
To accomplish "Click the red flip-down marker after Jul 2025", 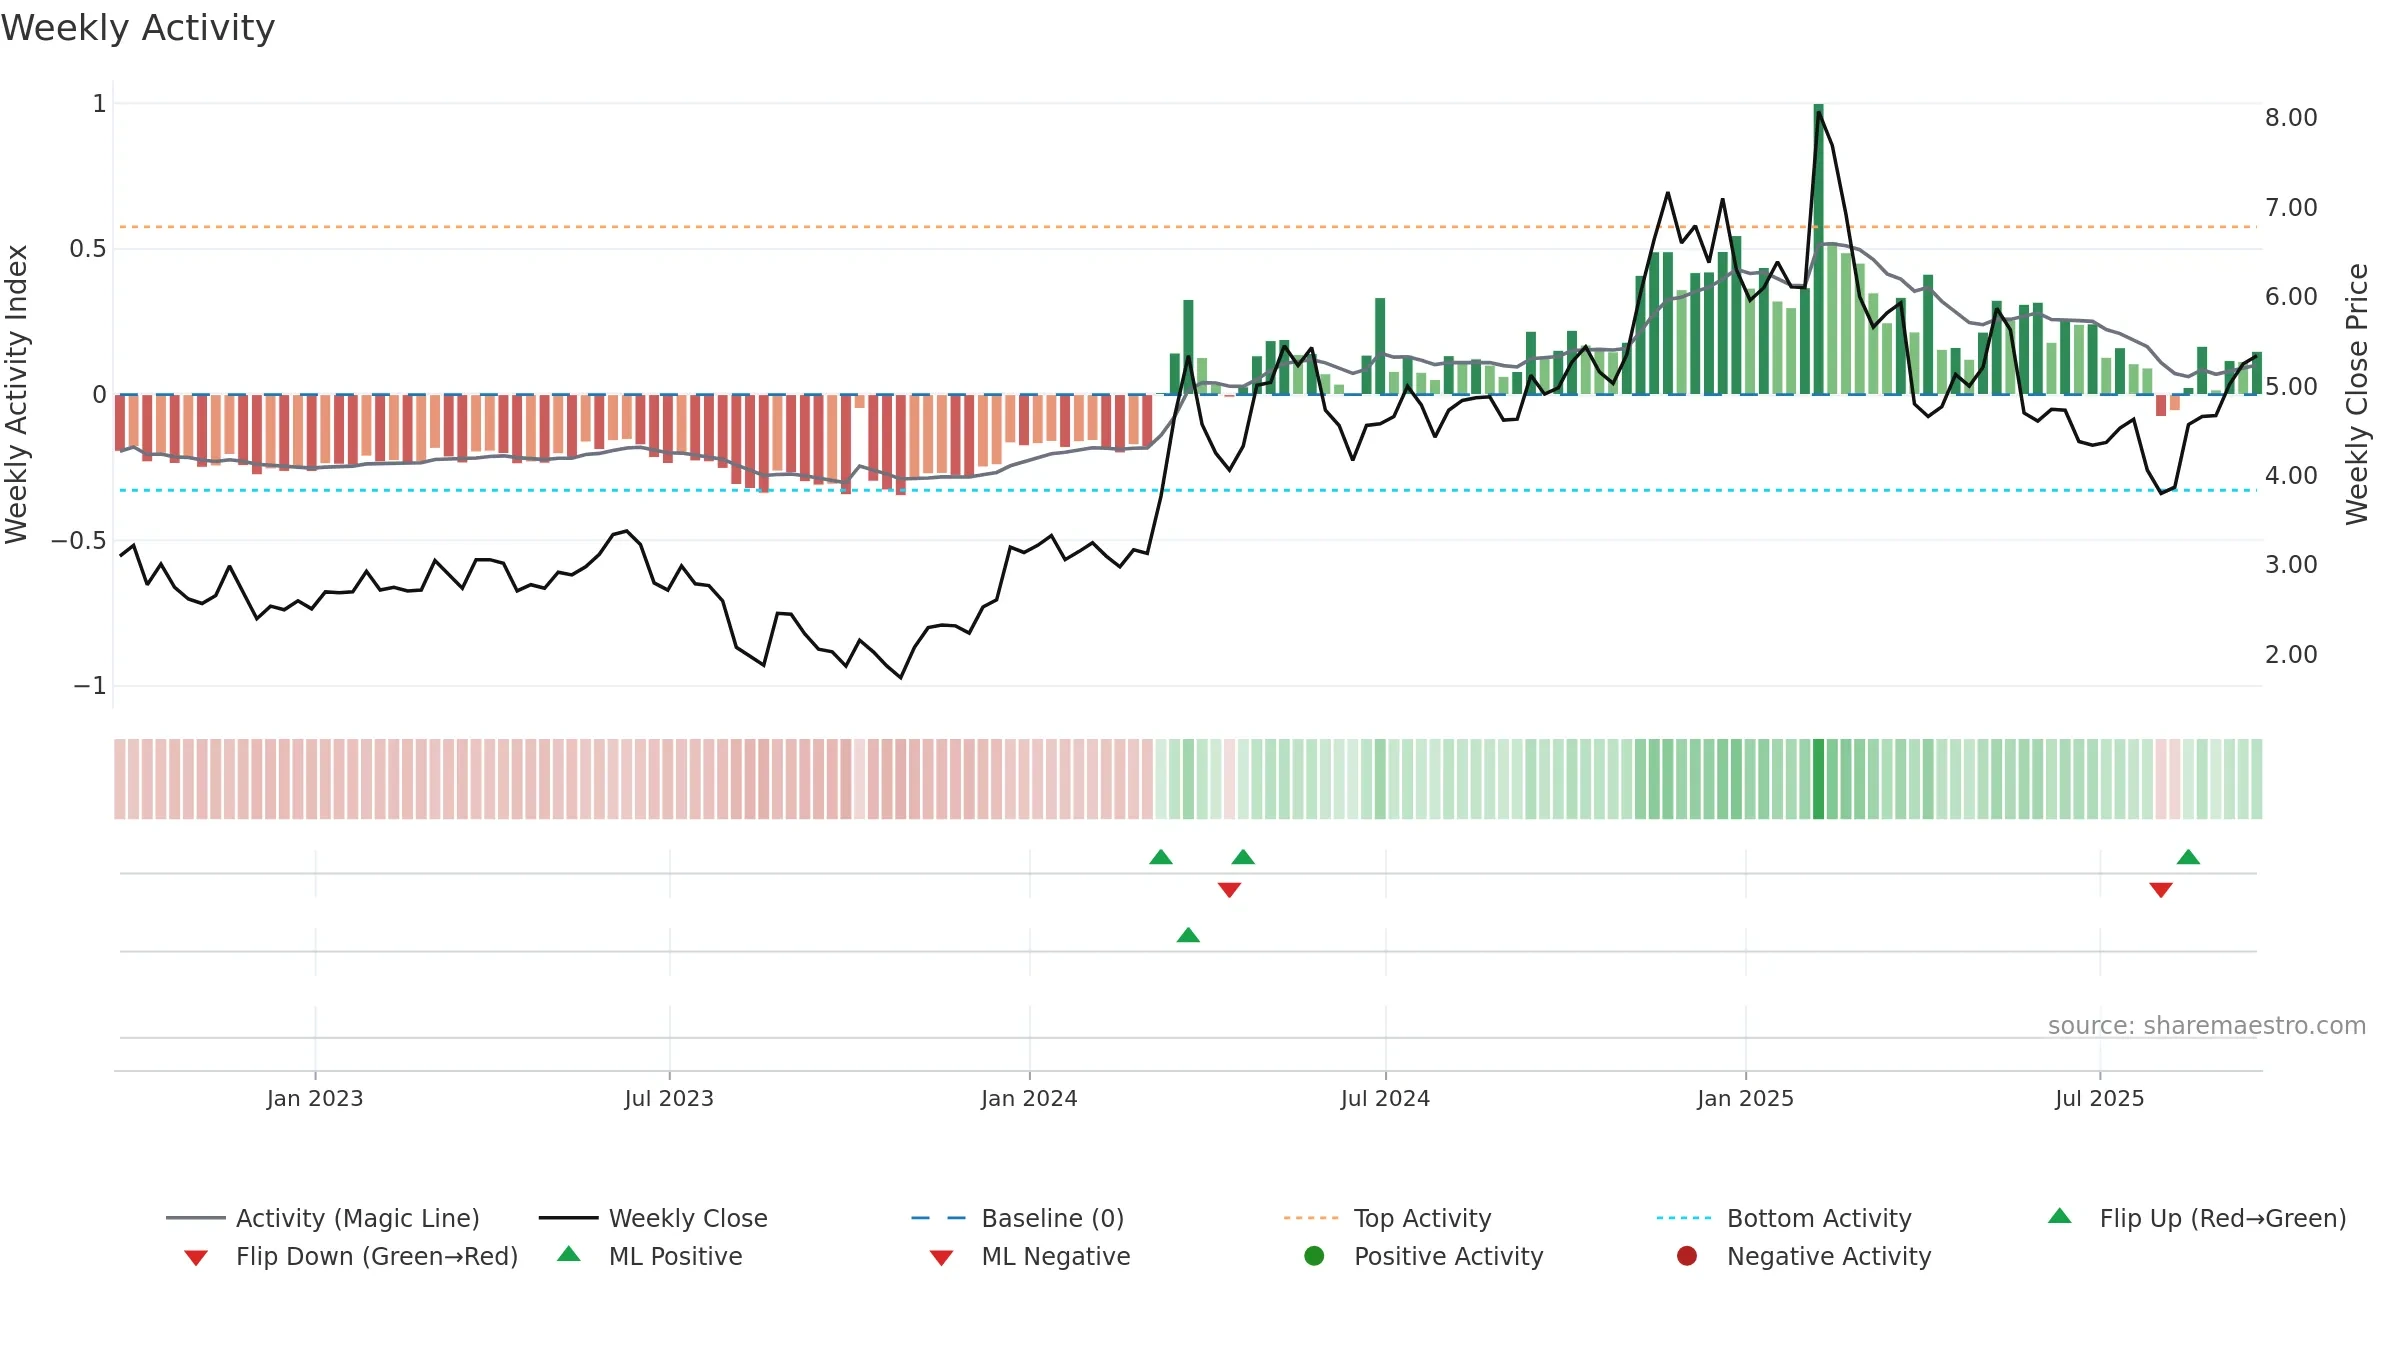I will (x=2161, y=890).
